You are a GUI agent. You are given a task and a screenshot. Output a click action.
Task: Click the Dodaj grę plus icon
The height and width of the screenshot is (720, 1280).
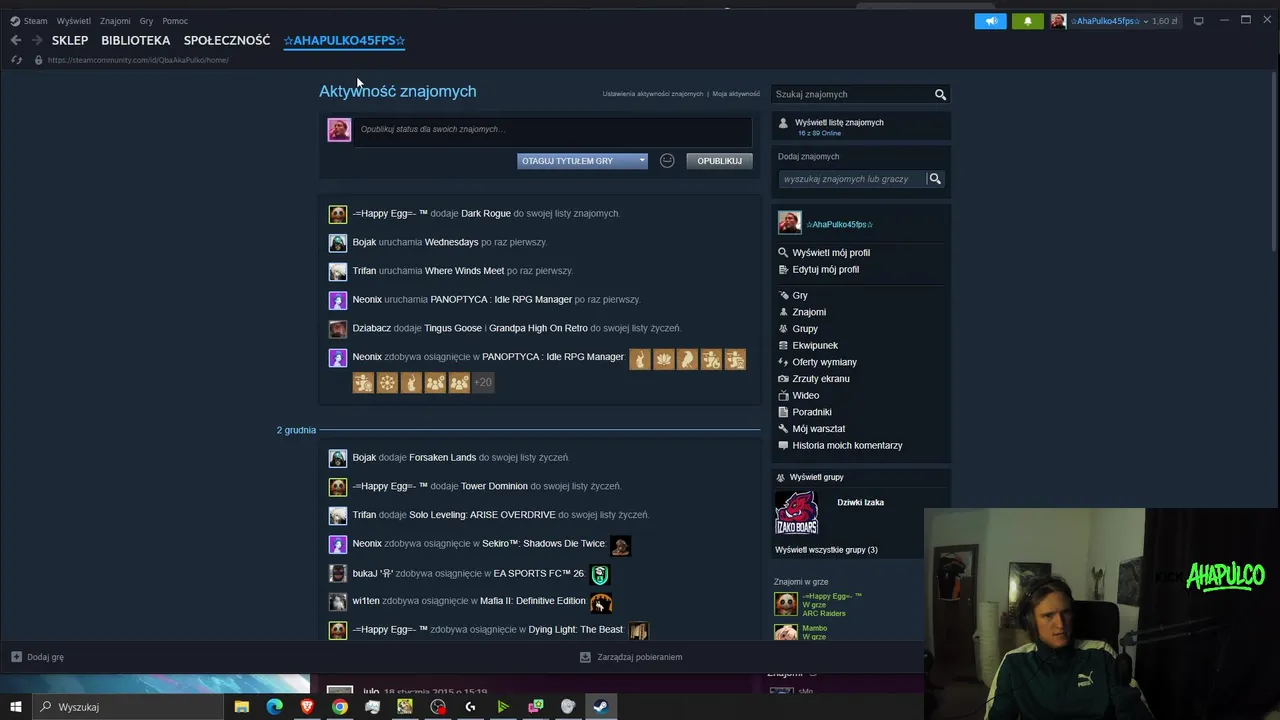coord(16,657)
